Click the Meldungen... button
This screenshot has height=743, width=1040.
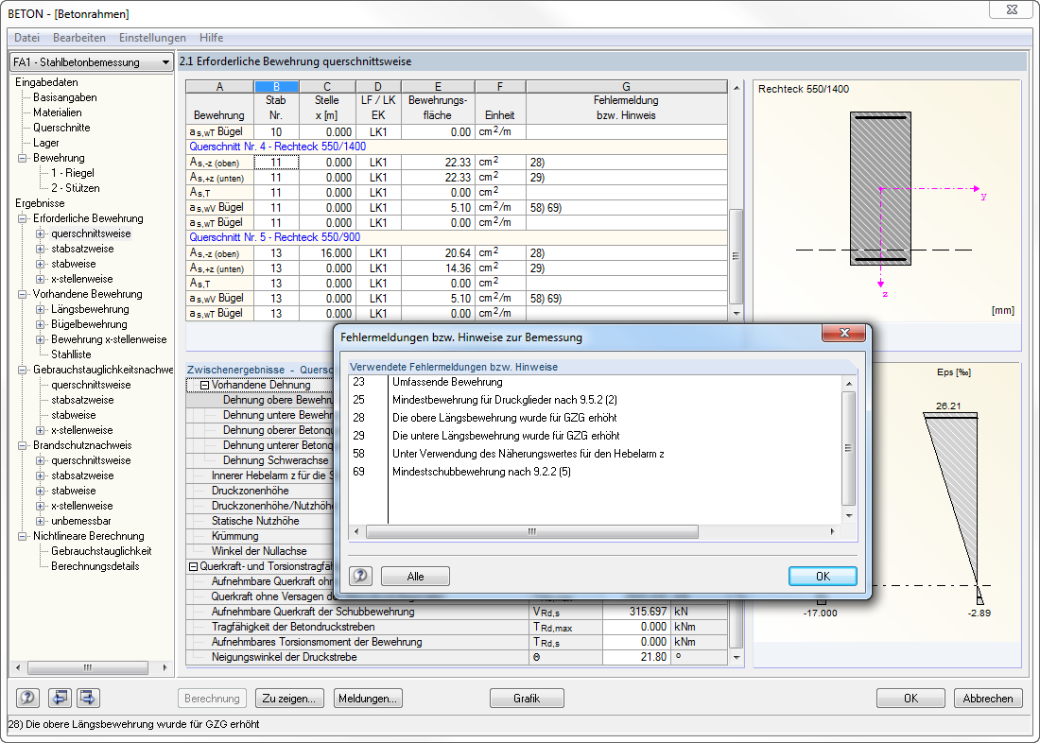(x=367, y=698)
